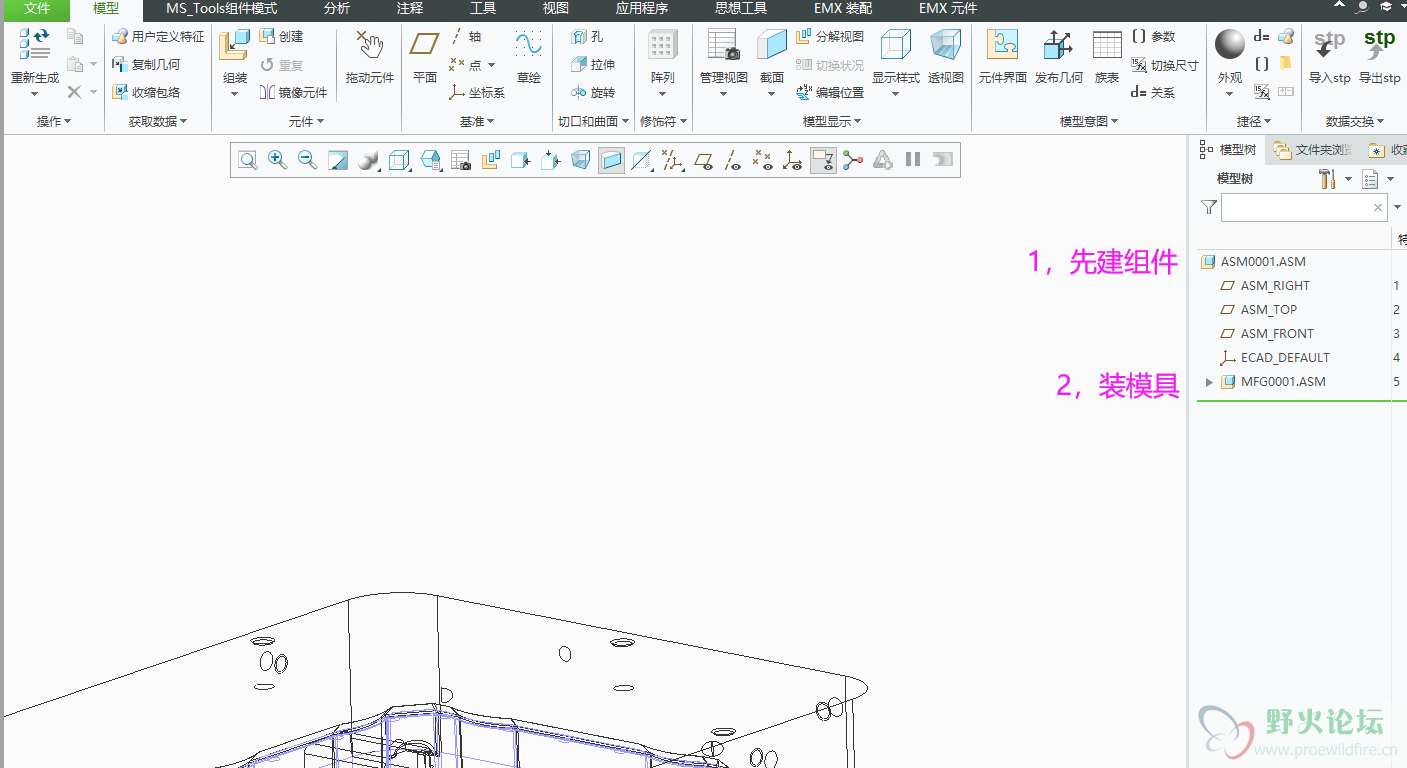The image size is (1407, 768).
Task: Open the 文件 menu
Action: [x=35, y=8]
